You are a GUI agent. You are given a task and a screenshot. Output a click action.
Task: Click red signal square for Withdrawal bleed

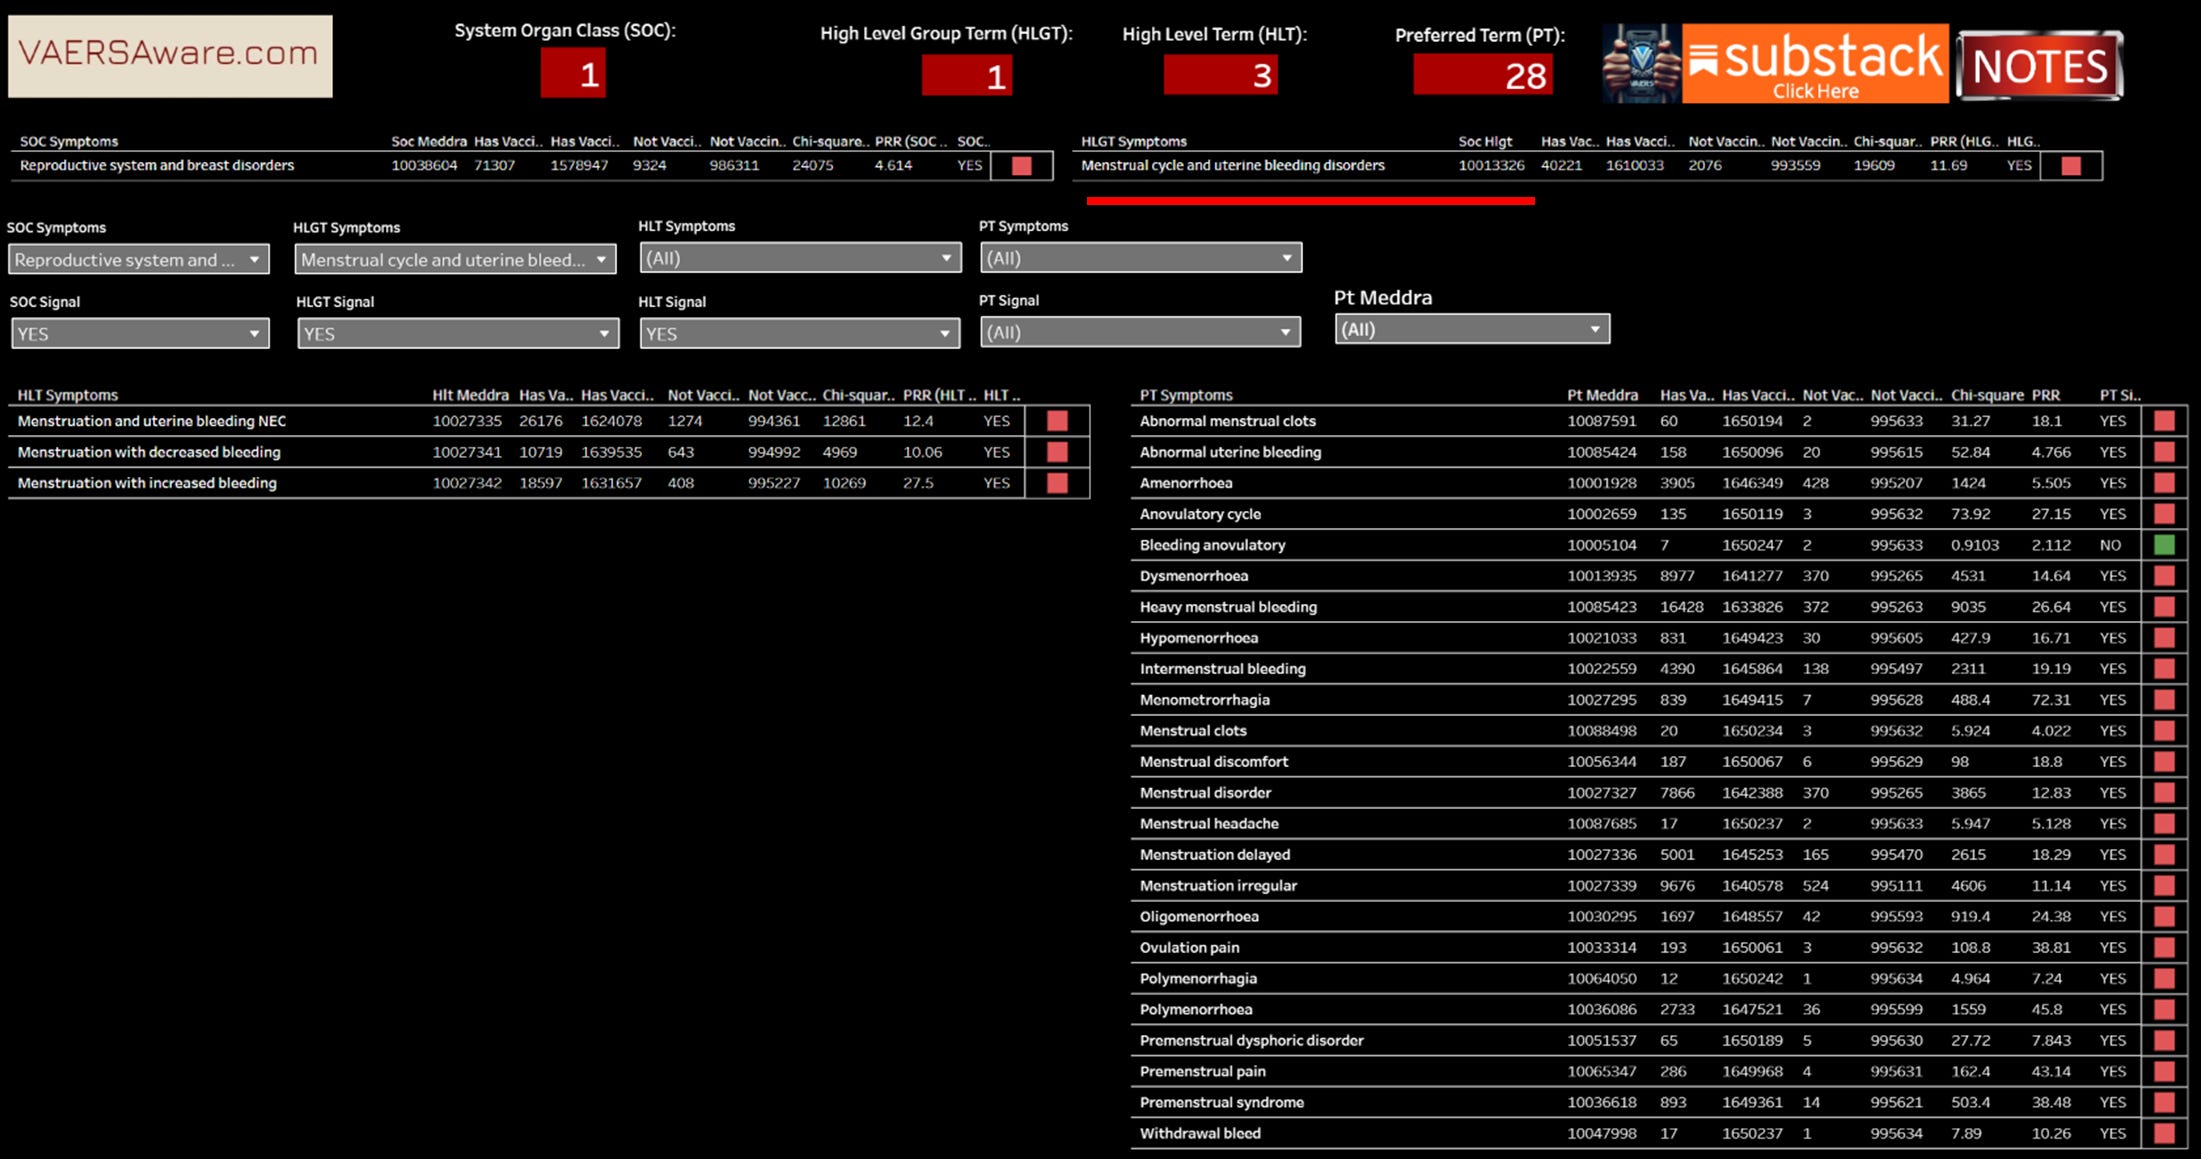coord(2164,1133)
